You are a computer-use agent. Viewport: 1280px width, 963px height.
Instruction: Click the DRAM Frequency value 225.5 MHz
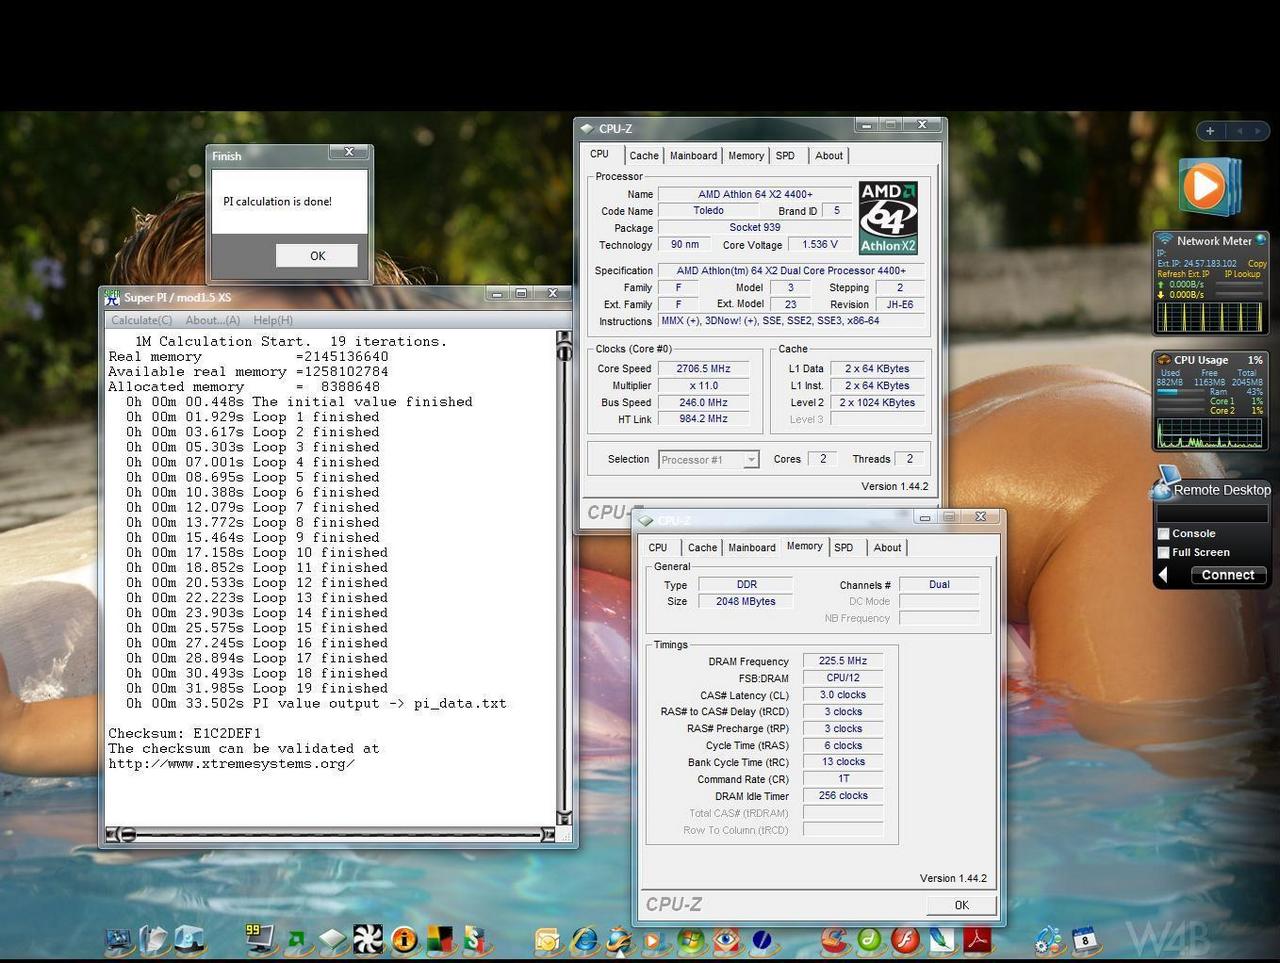(x=843, y=661)
